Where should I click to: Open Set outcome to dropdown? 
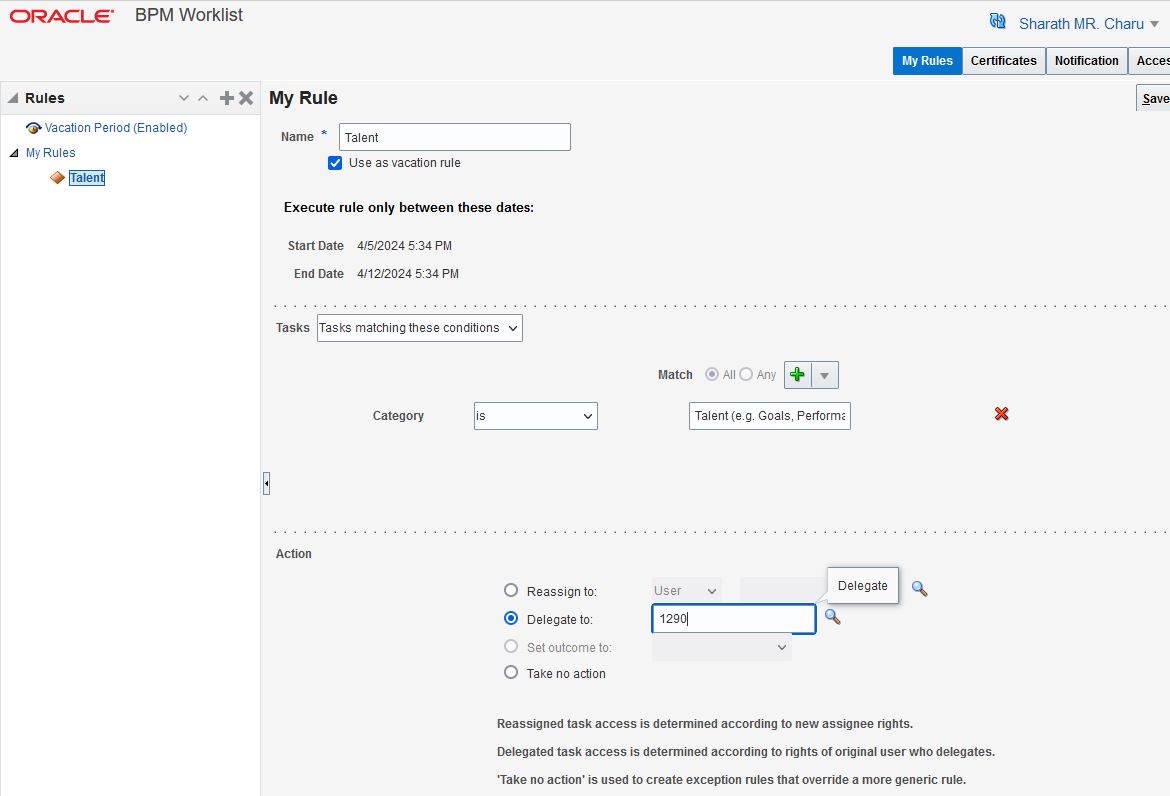[x=722, y=647]
